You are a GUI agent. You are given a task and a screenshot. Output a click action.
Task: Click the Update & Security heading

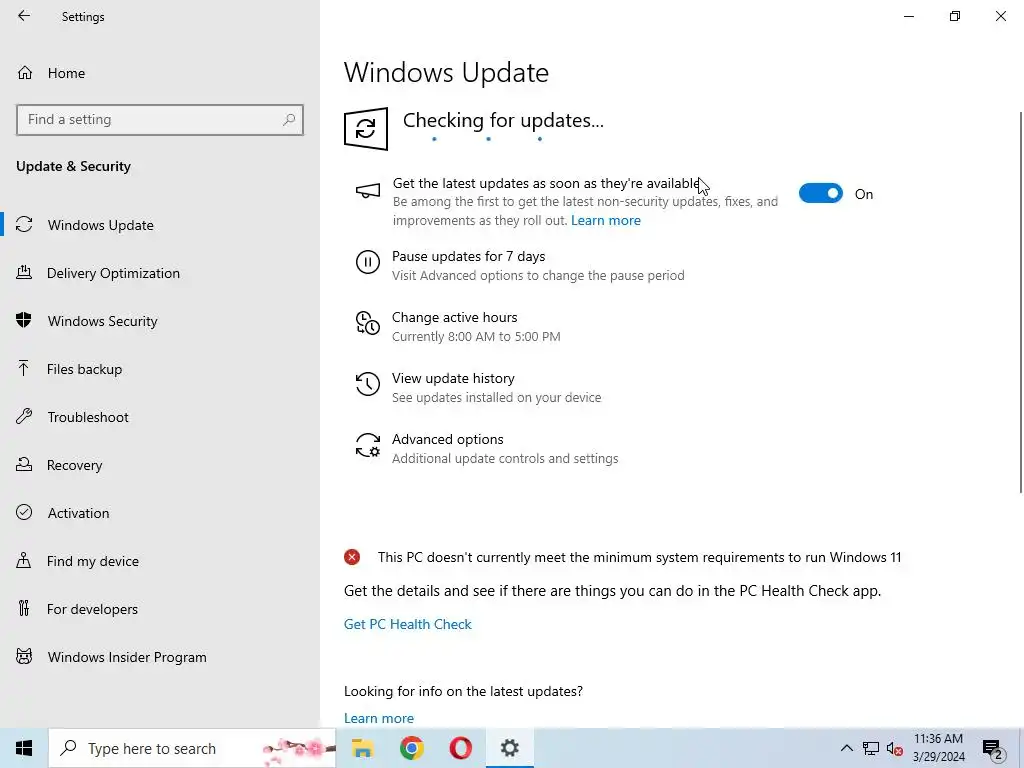pos(73,166)
